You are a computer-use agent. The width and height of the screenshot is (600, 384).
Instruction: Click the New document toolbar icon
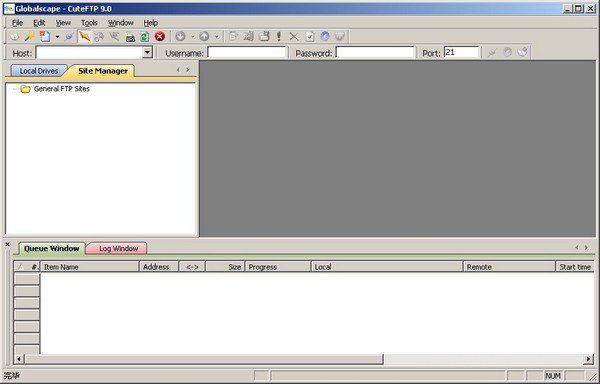pyautogui.click(x=45, y=37)
